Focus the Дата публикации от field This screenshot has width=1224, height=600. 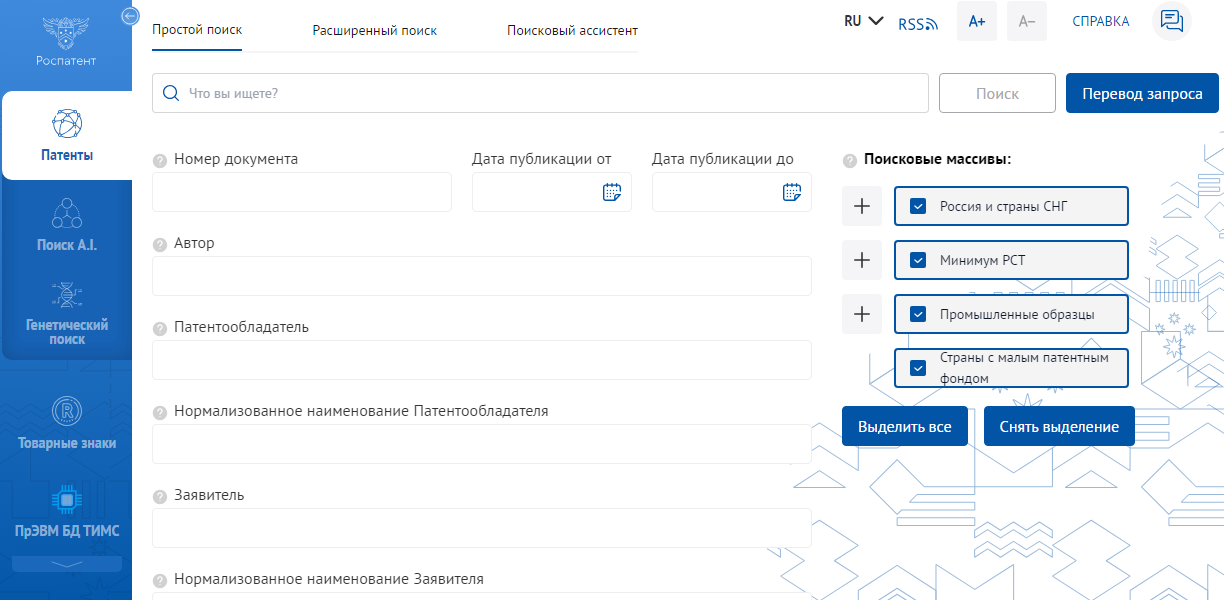[552, 192]
